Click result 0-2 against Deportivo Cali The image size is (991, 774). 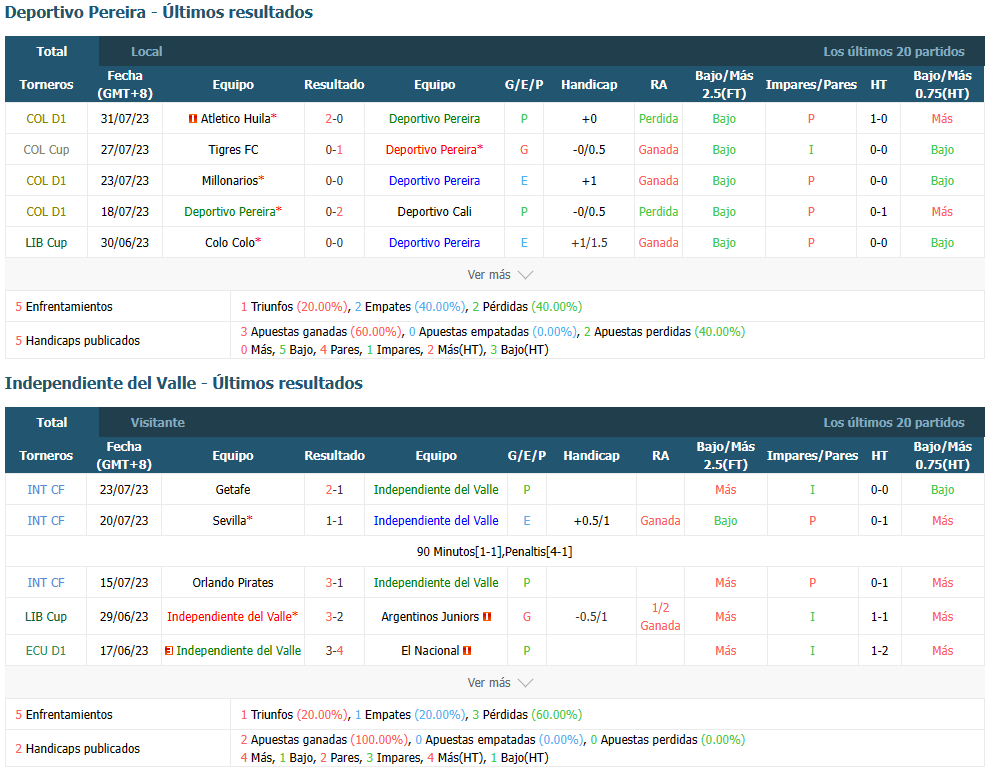[x=334, y=212]
